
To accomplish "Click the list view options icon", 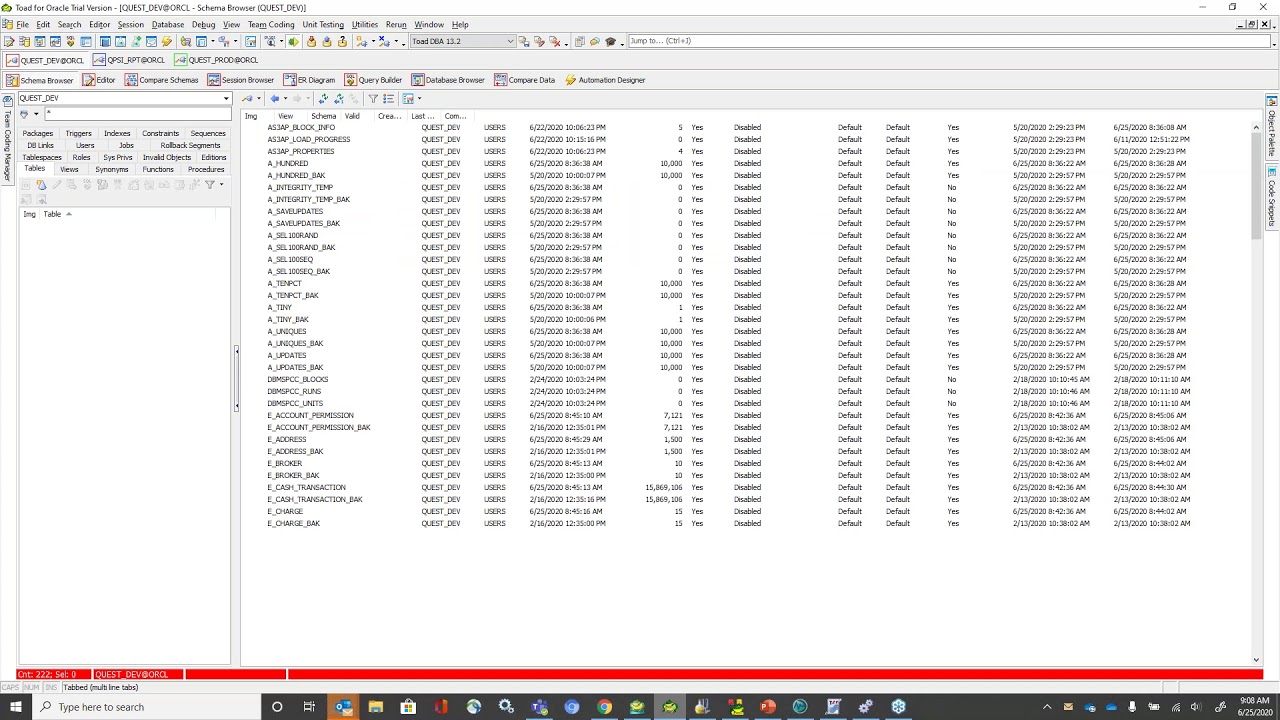I will pos(389,99).
